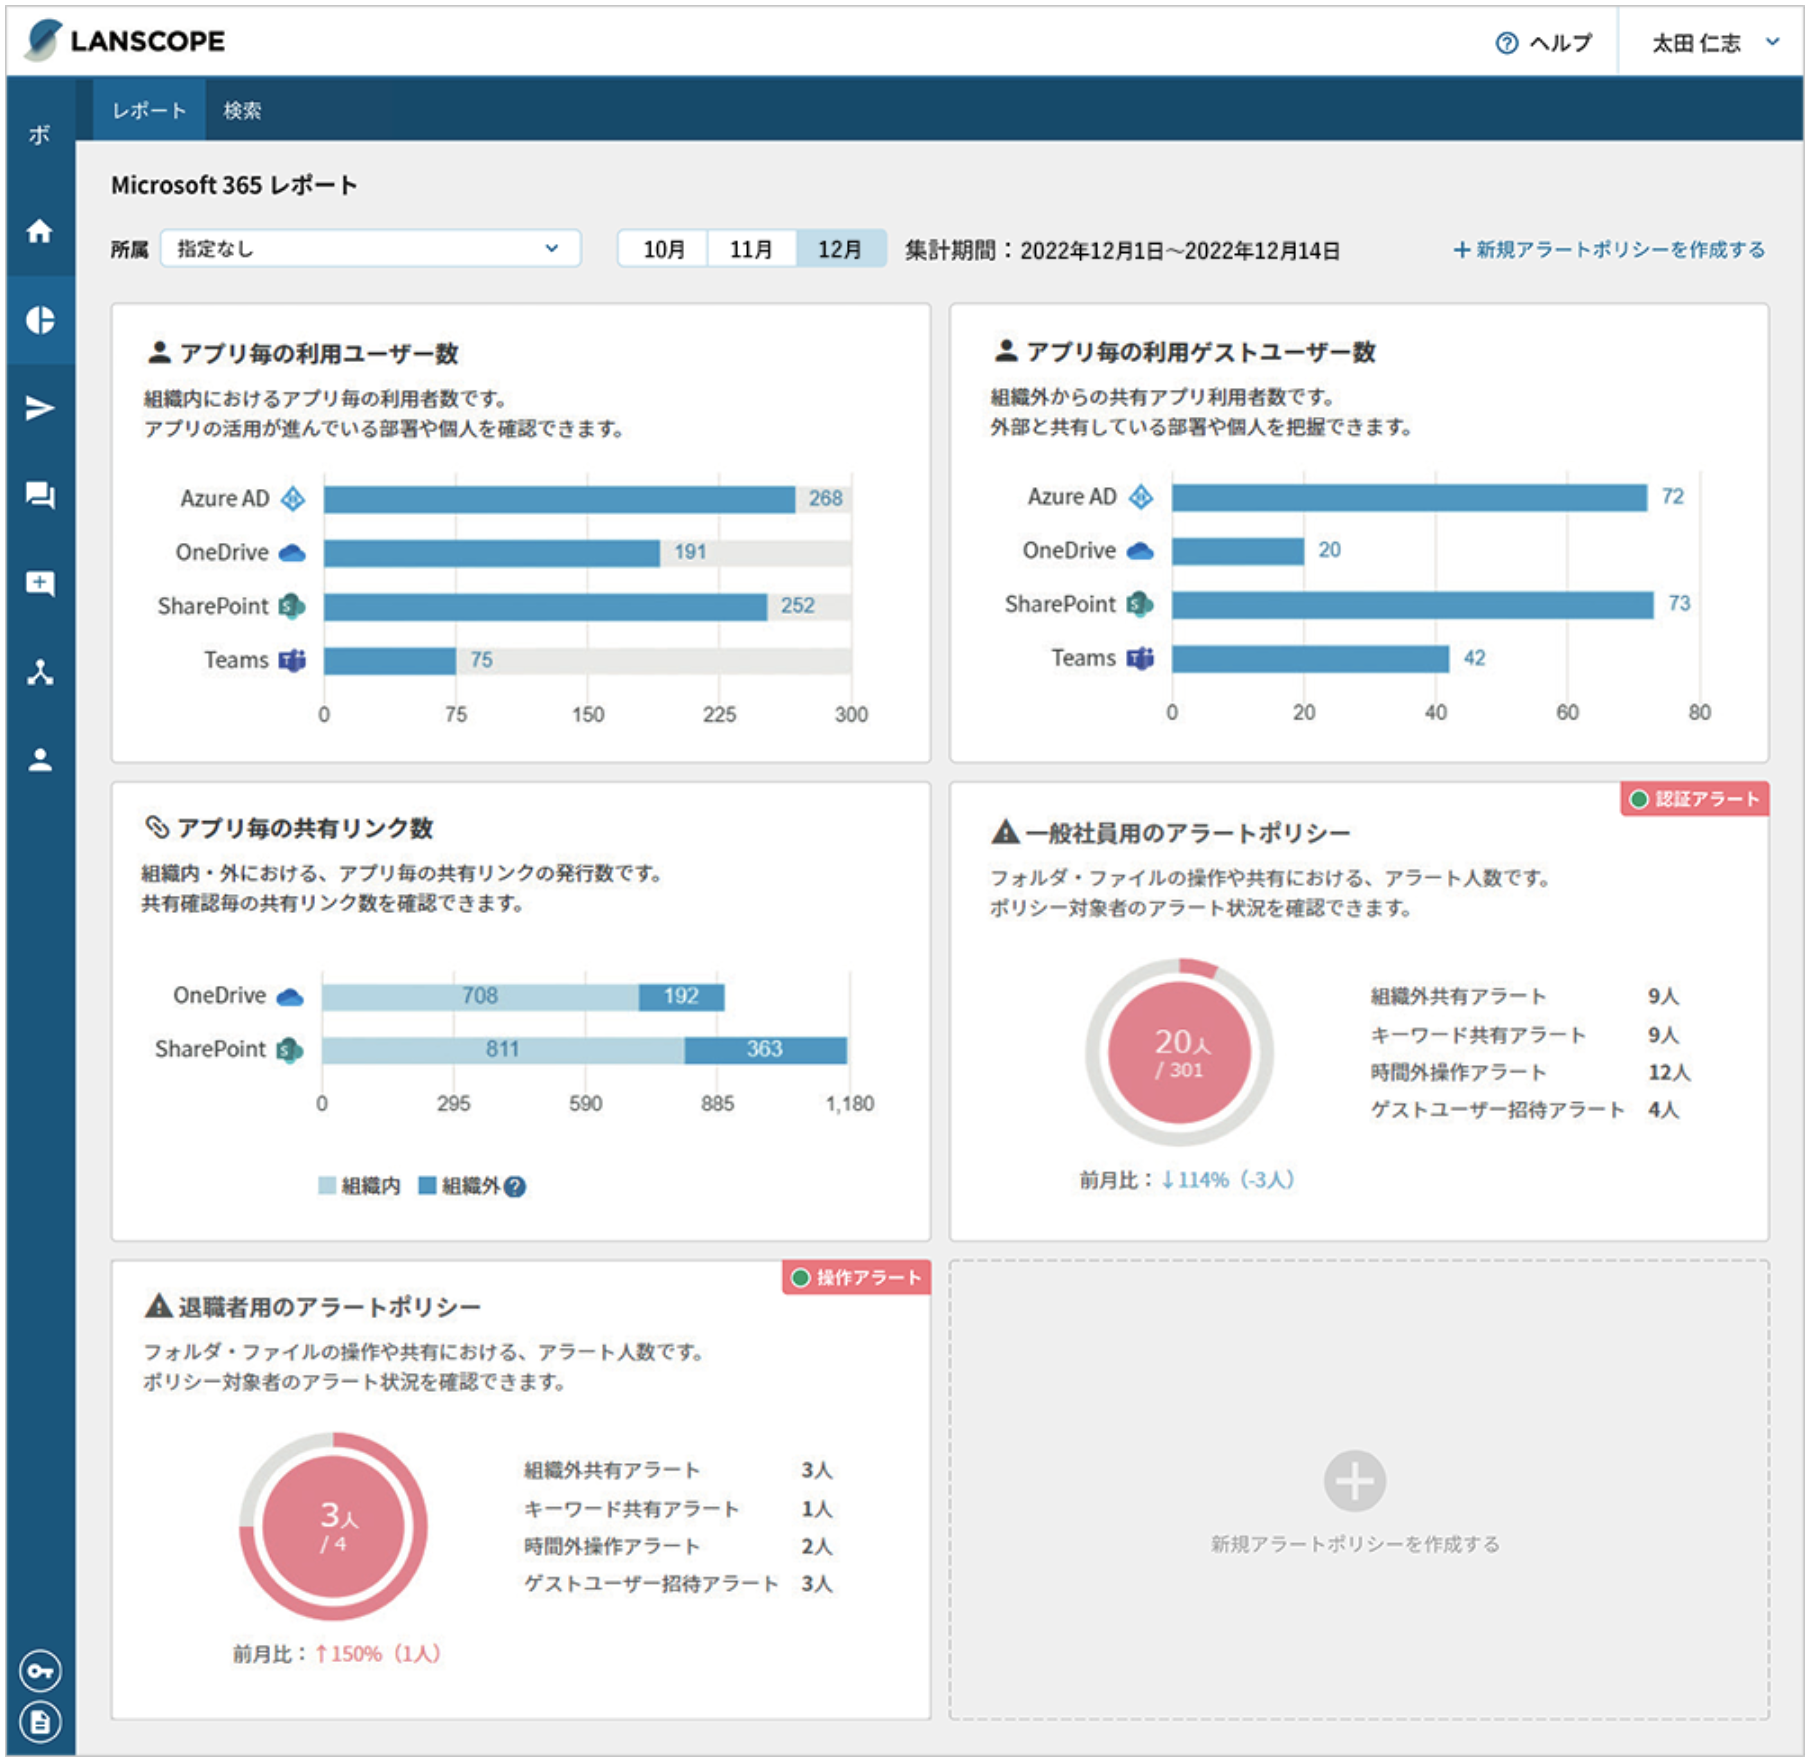
Task: Click the SharePoint 363 external links segment
Action: click(766, 1050)
